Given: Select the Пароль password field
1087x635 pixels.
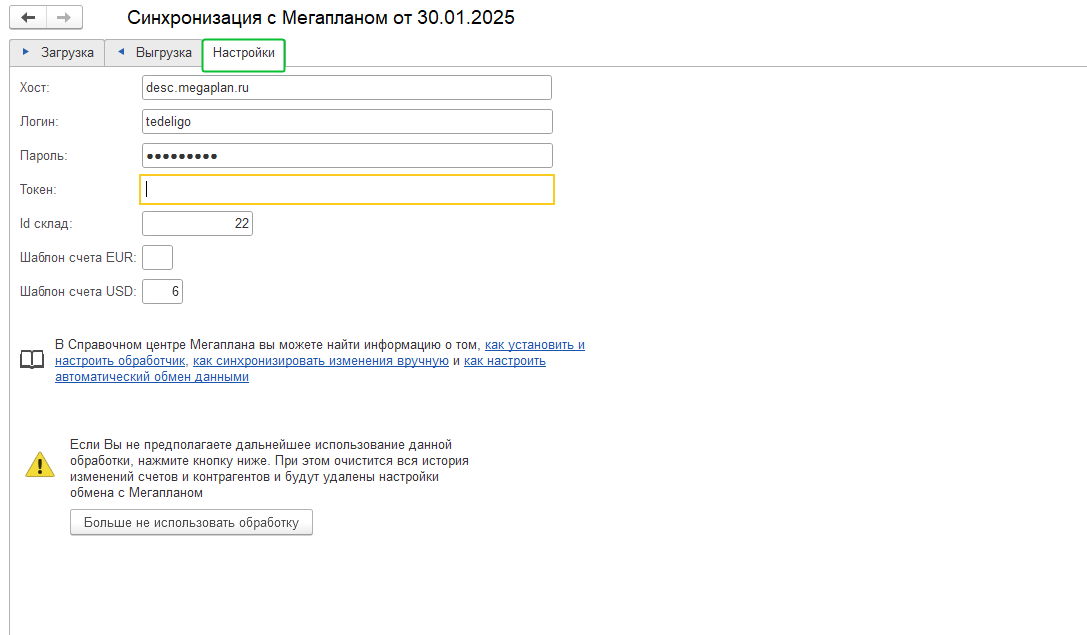Looking at the screenshot, I should (347, 156).
